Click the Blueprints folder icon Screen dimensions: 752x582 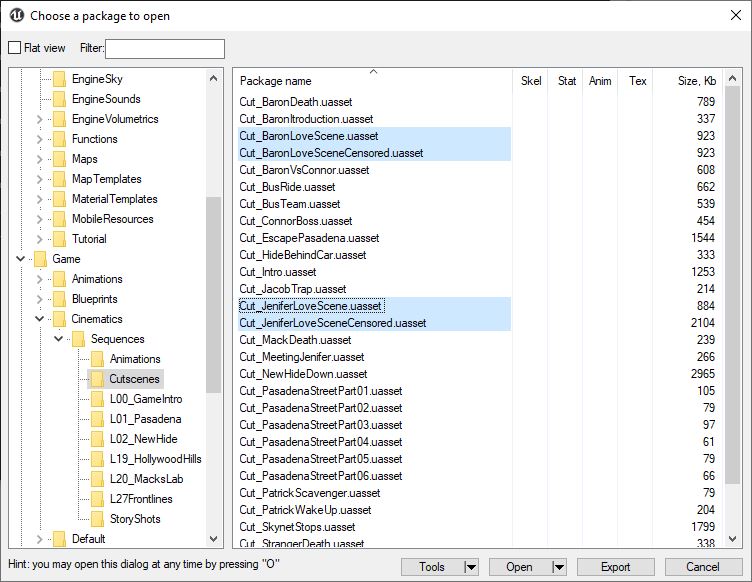(x=59, y=299)
